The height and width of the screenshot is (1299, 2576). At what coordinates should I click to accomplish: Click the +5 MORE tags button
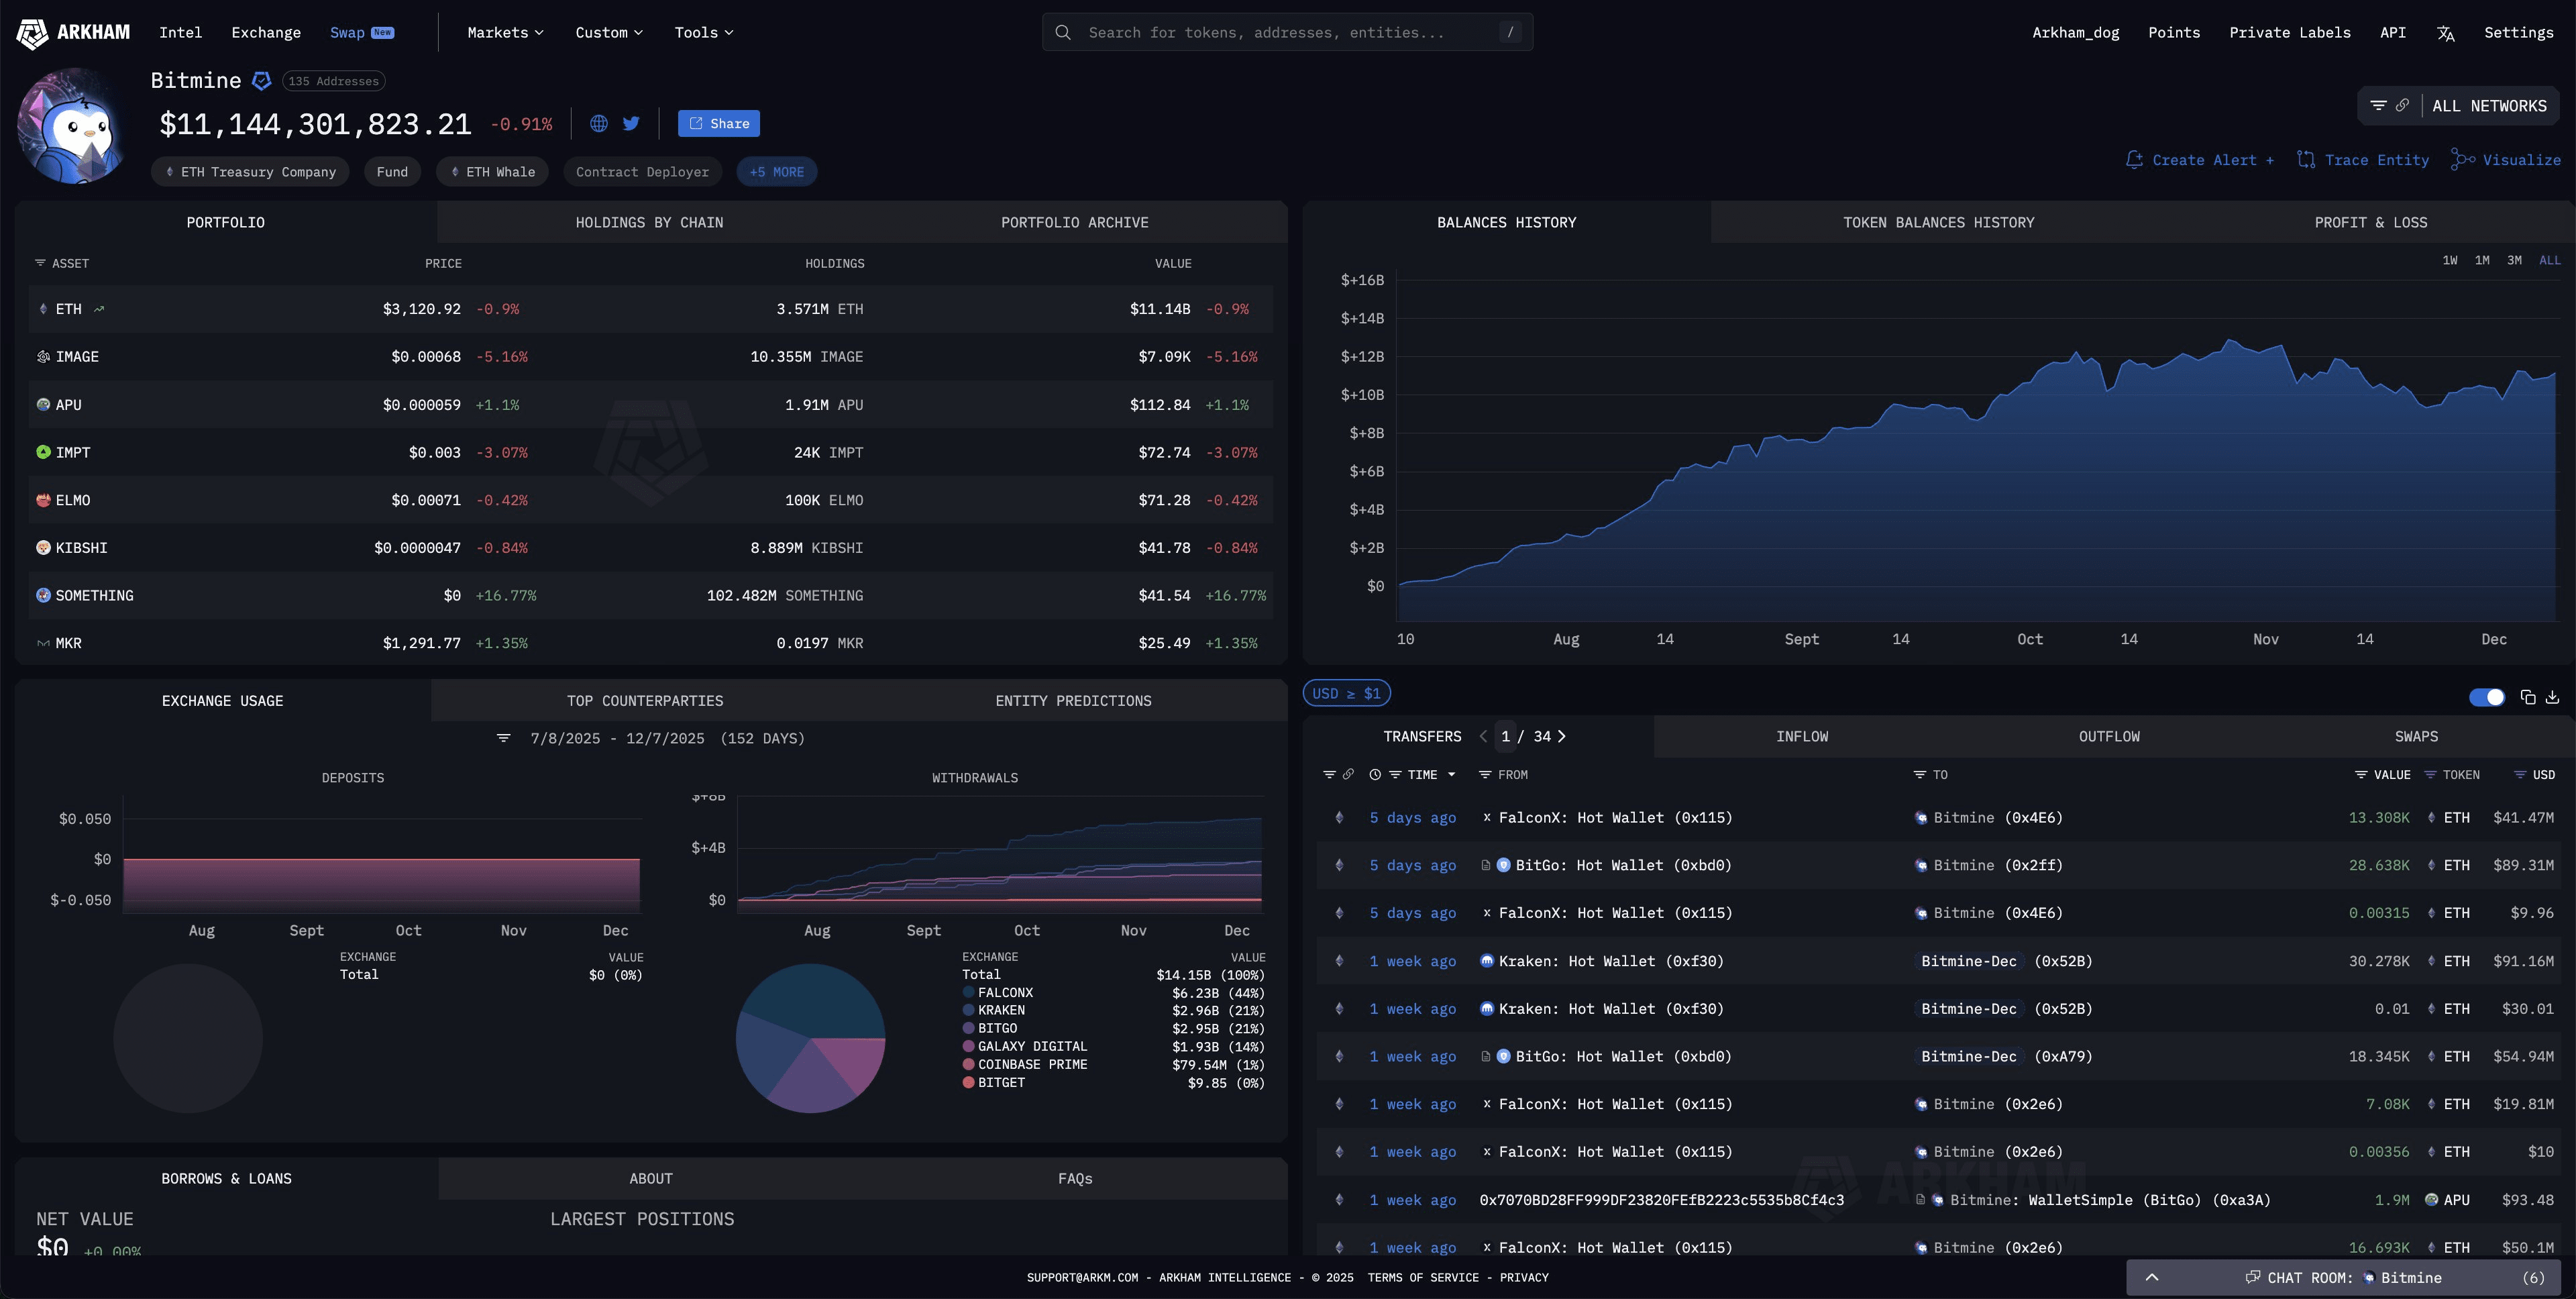(776, 172)
